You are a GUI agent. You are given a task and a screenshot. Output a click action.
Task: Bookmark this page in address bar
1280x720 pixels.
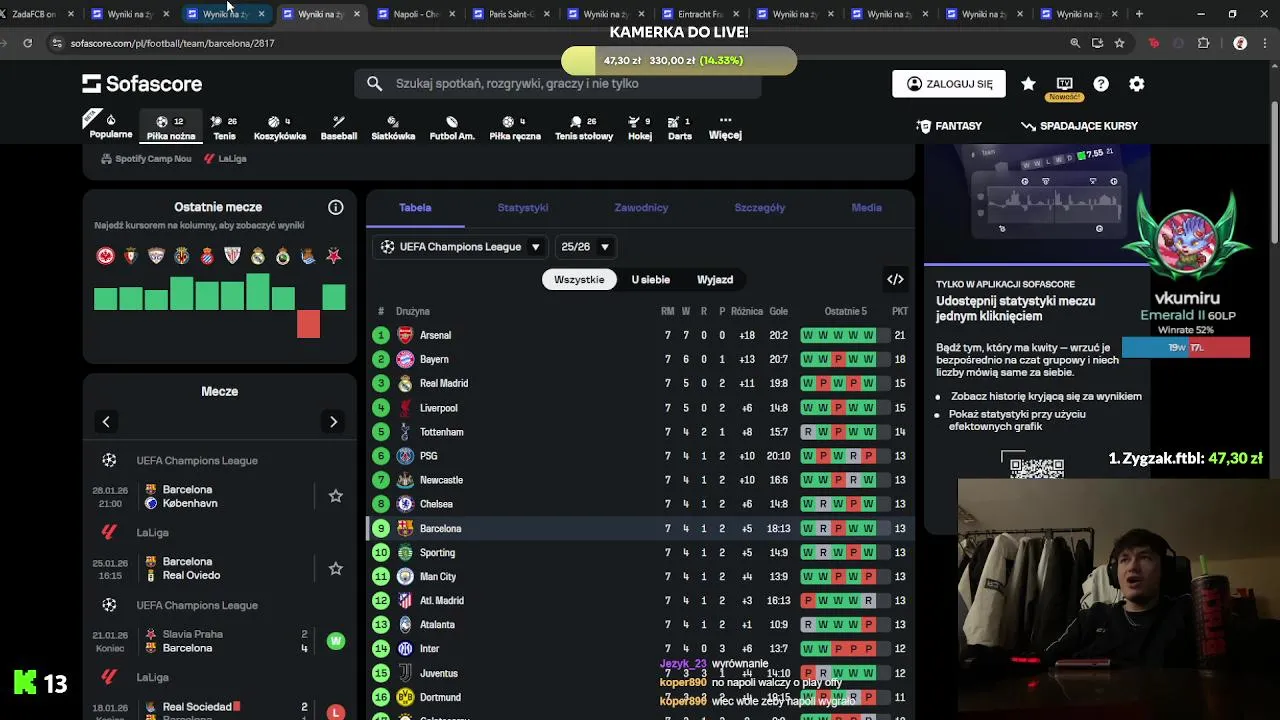(1119, 43)
